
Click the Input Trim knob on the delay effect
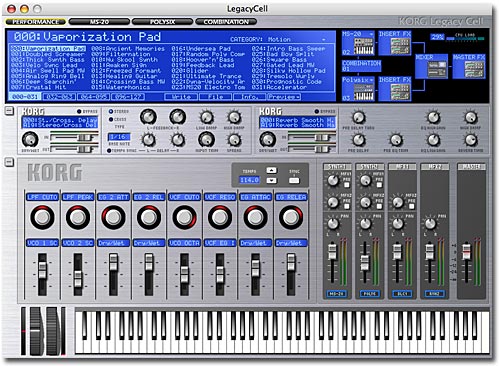[206, 140]
